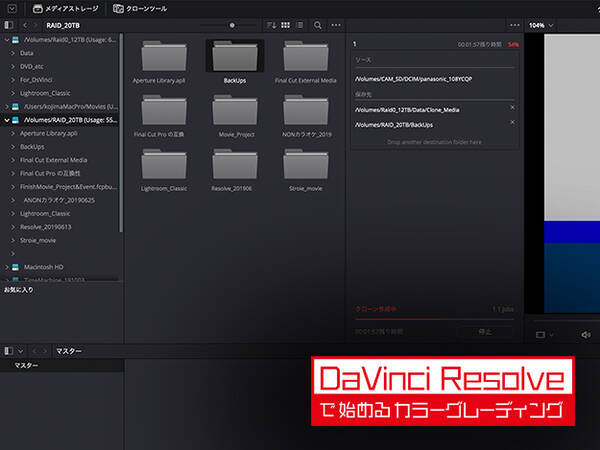
Task: Select Stroie_movie folder thumbnail
Action: coord(305,165)
